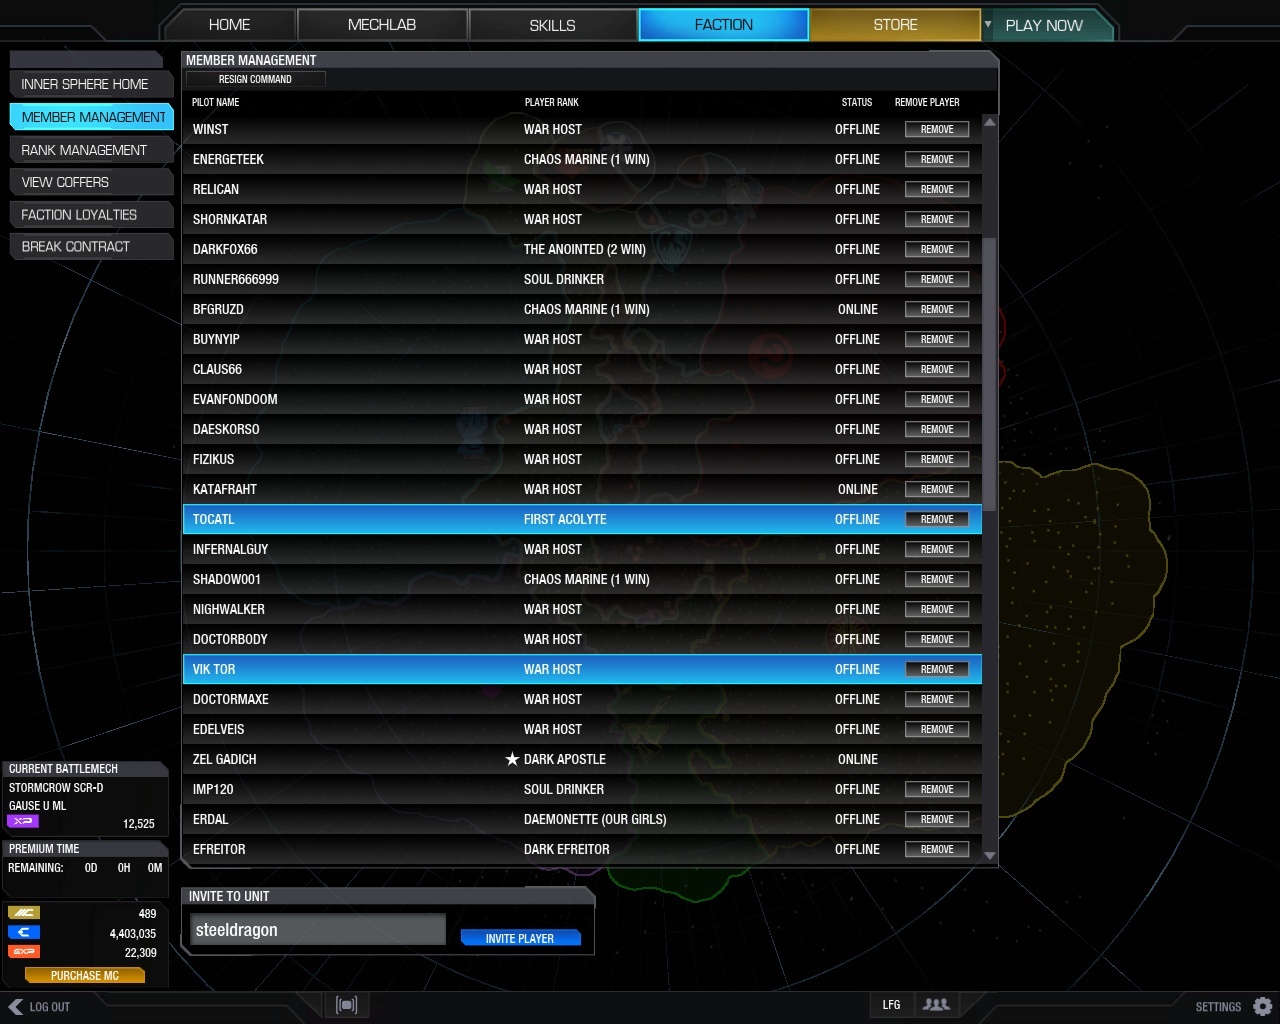Image resolution: width=1280 pixels, height=1024 pixels.
Task: Select pilot FIZIKUS
Action: tap(582, 459)
